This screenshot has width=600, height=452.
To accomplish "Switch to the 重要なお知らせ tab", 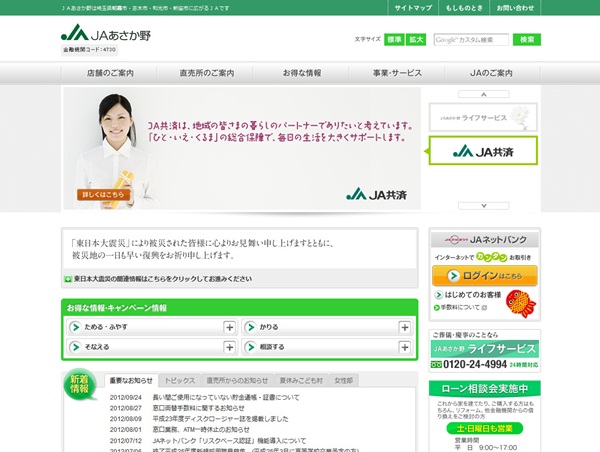I will (131, 380).
